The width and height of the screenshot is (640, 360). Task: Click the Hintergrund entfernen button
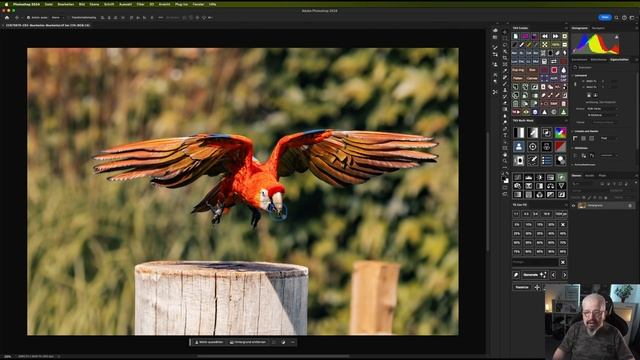[x=248, y=342]
